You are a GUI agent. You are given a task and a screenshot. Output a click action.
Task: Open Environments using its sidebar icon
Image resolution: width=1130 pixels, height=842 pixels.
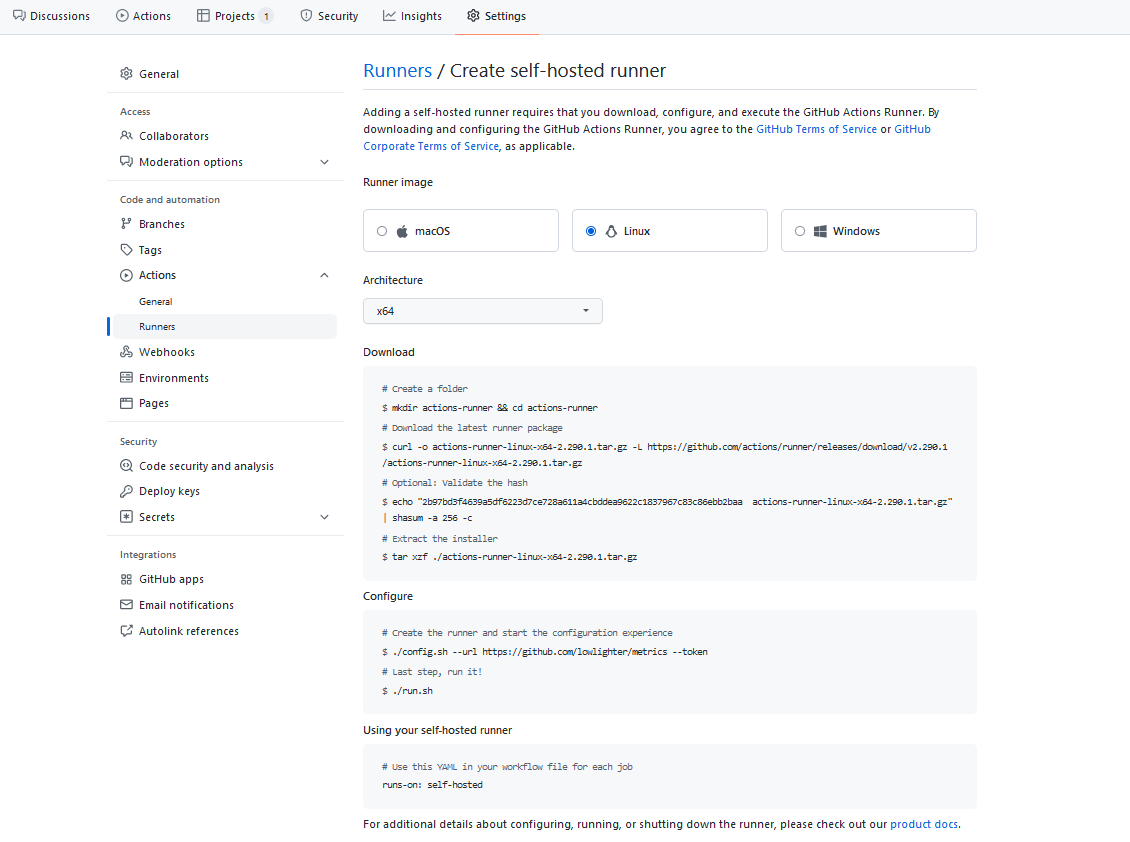127,377
